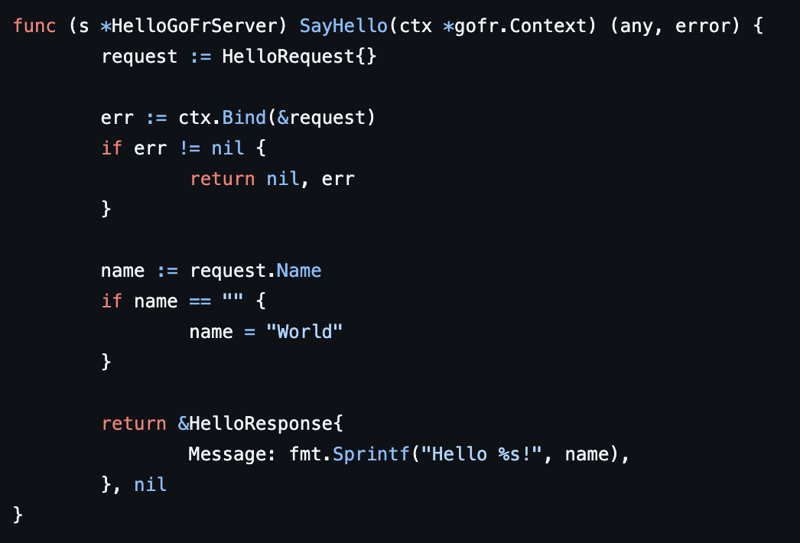
Task: Click the HelloRequest{} struct literal
Action: pos(299,57)
